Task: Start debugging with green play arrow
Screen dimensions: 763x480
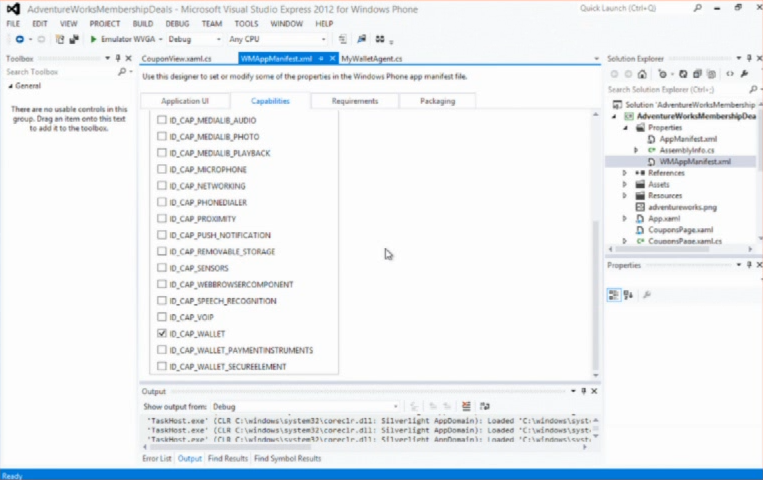Action: (93, 39)
